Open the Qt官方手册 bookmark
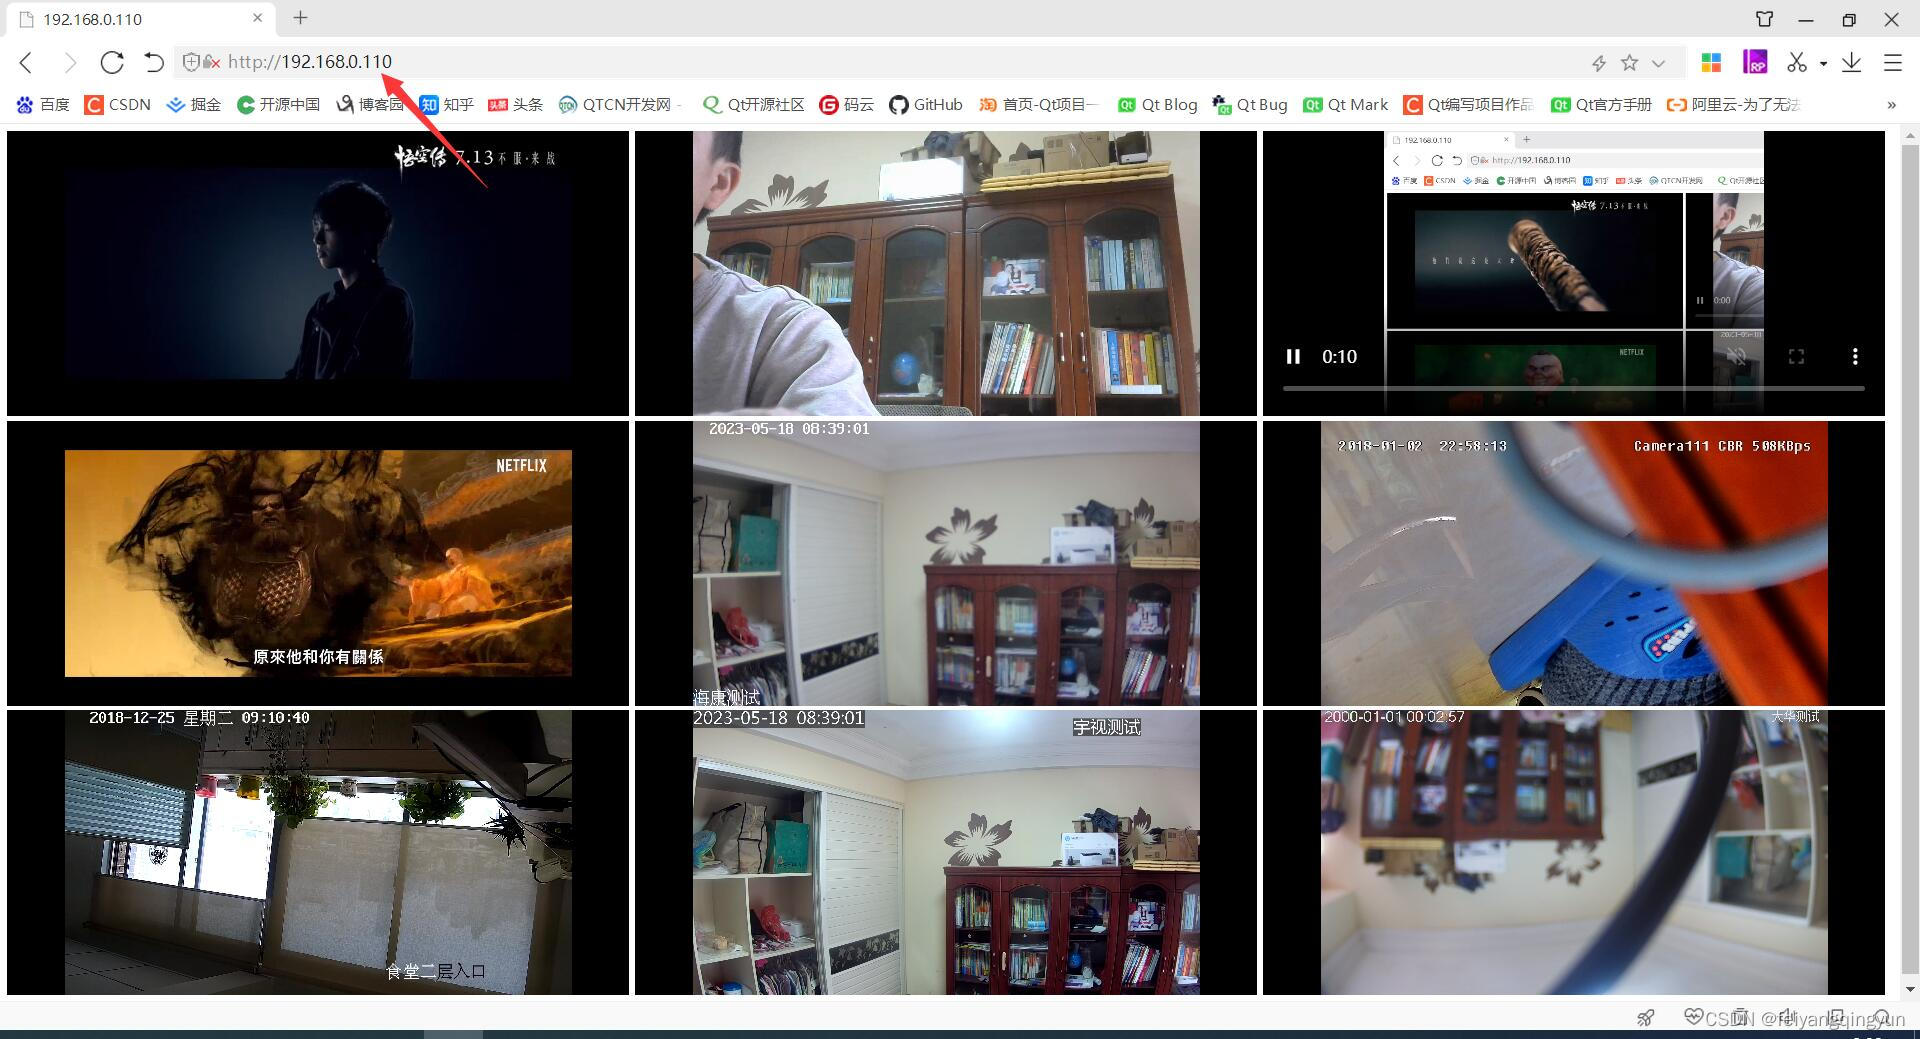The height and width of the screenshot is (1039, 1920). pos(1601,104)
